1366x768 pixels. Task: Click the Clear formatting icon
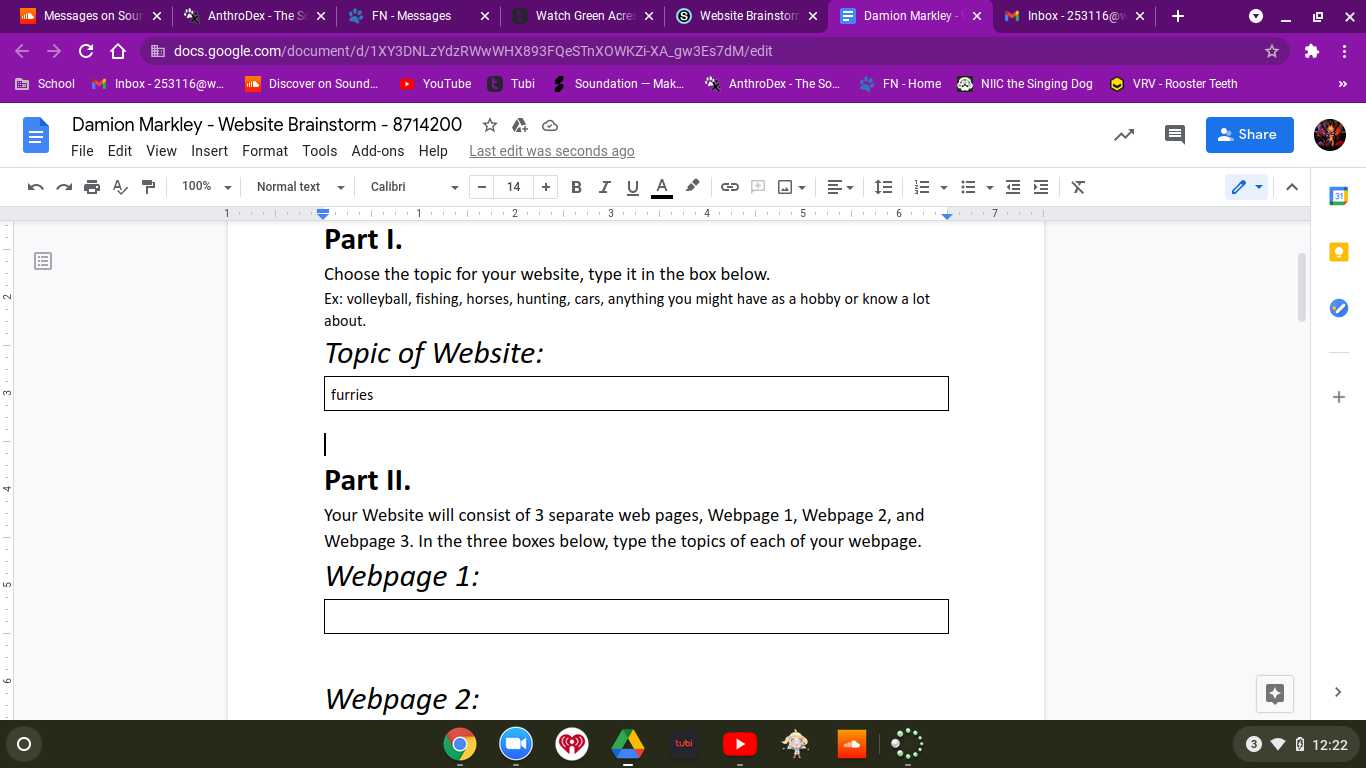[1078, 187]
